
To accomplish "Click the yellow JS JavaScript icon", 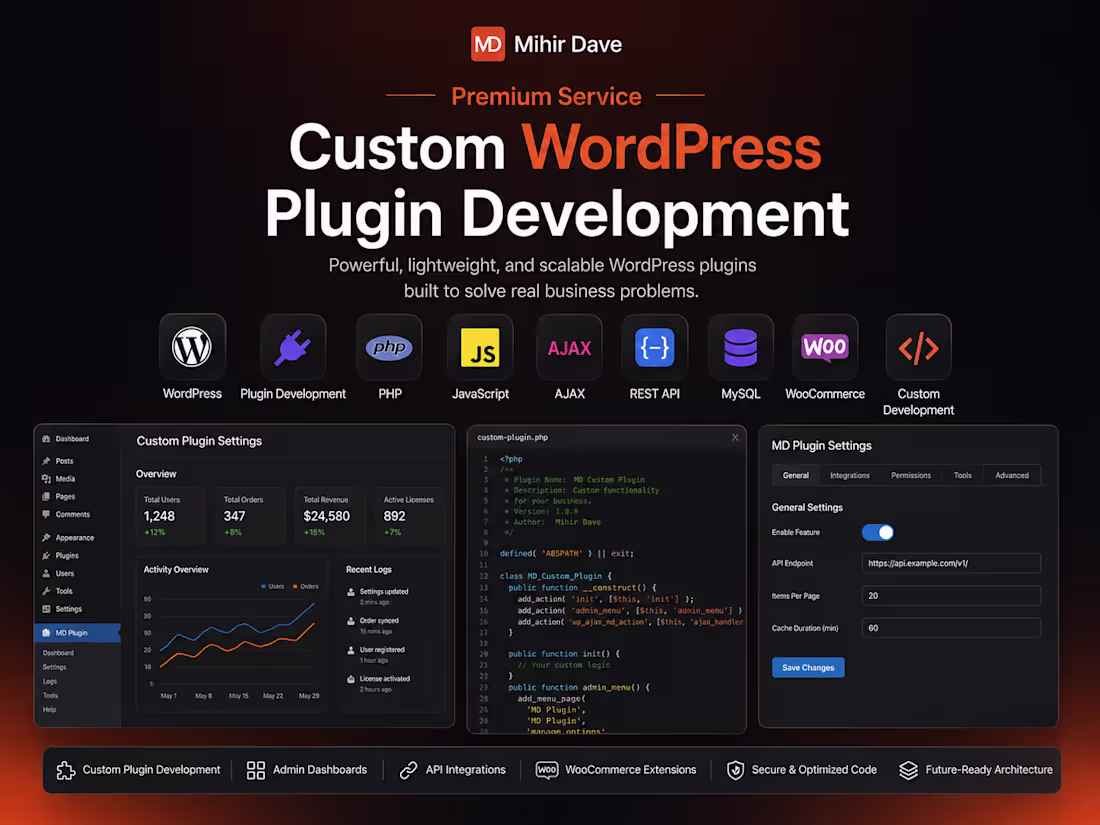I will (480, 347).
